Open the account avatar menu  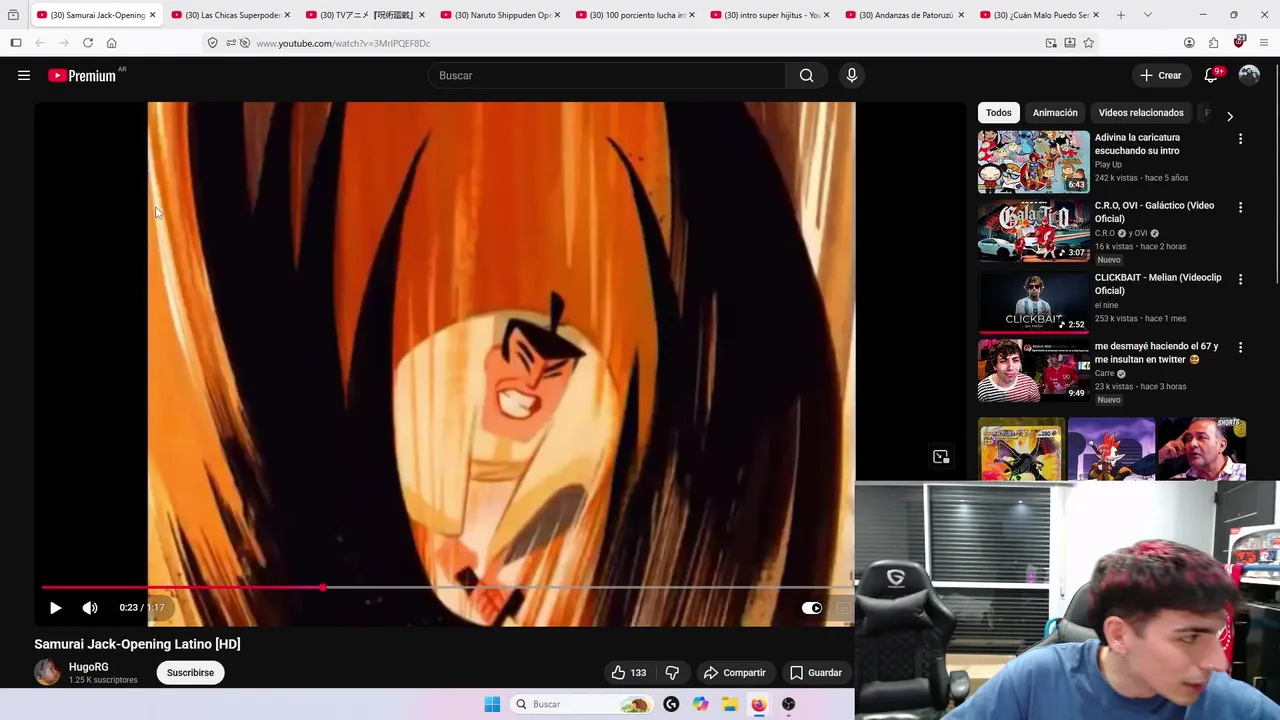(x=1249, y=75)
